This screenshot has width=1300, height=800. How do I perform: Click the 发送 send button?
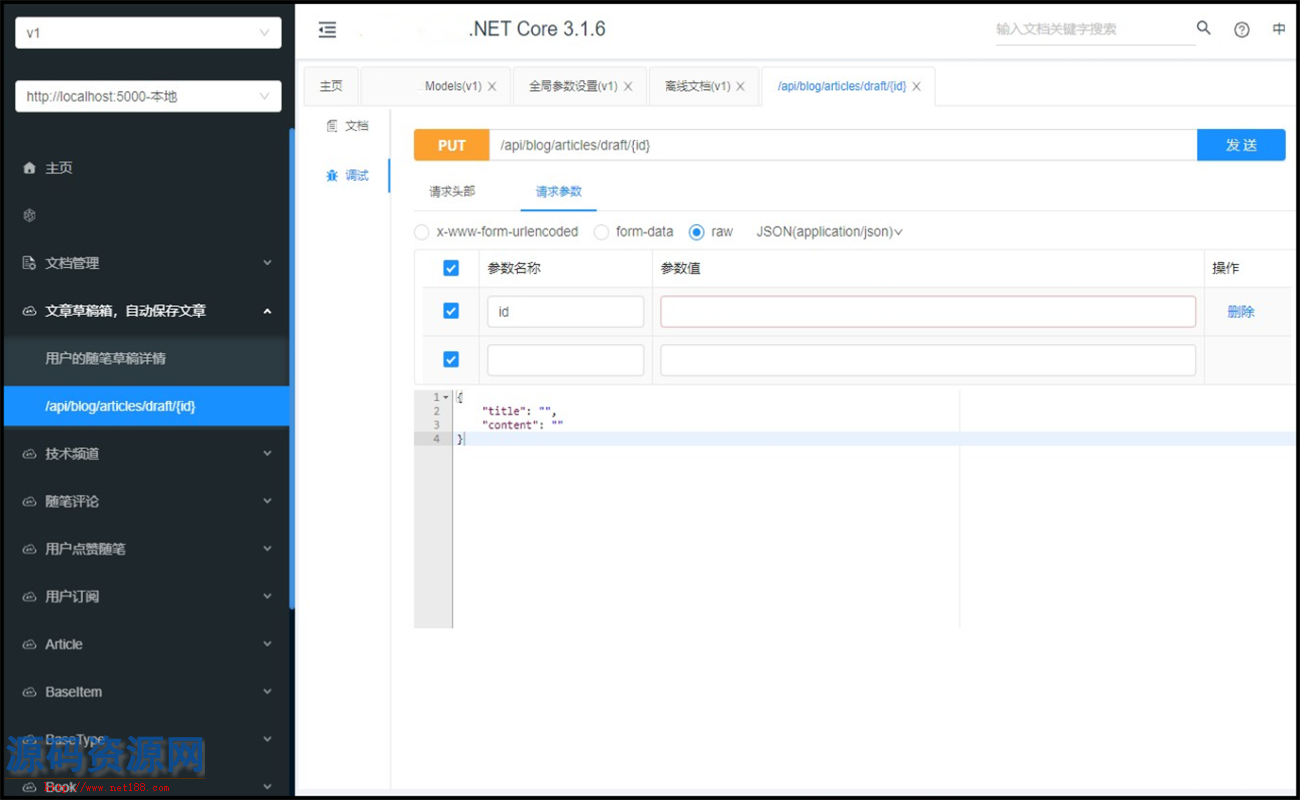(x=1241, y=145)
